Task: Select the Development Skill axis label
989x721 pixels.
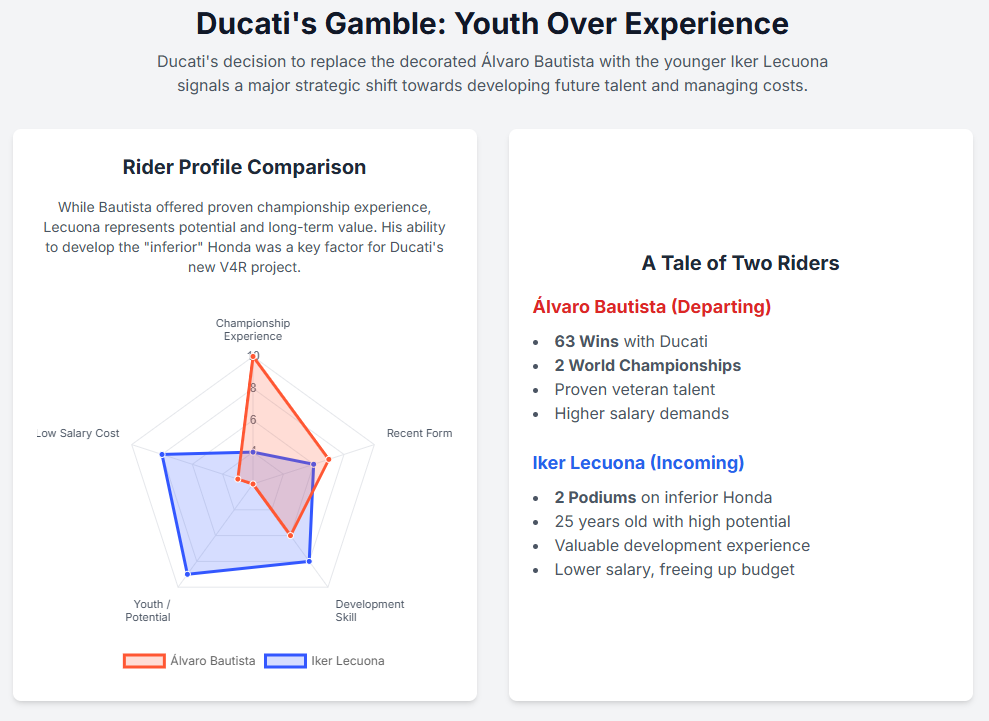Action: click(369, 610)
